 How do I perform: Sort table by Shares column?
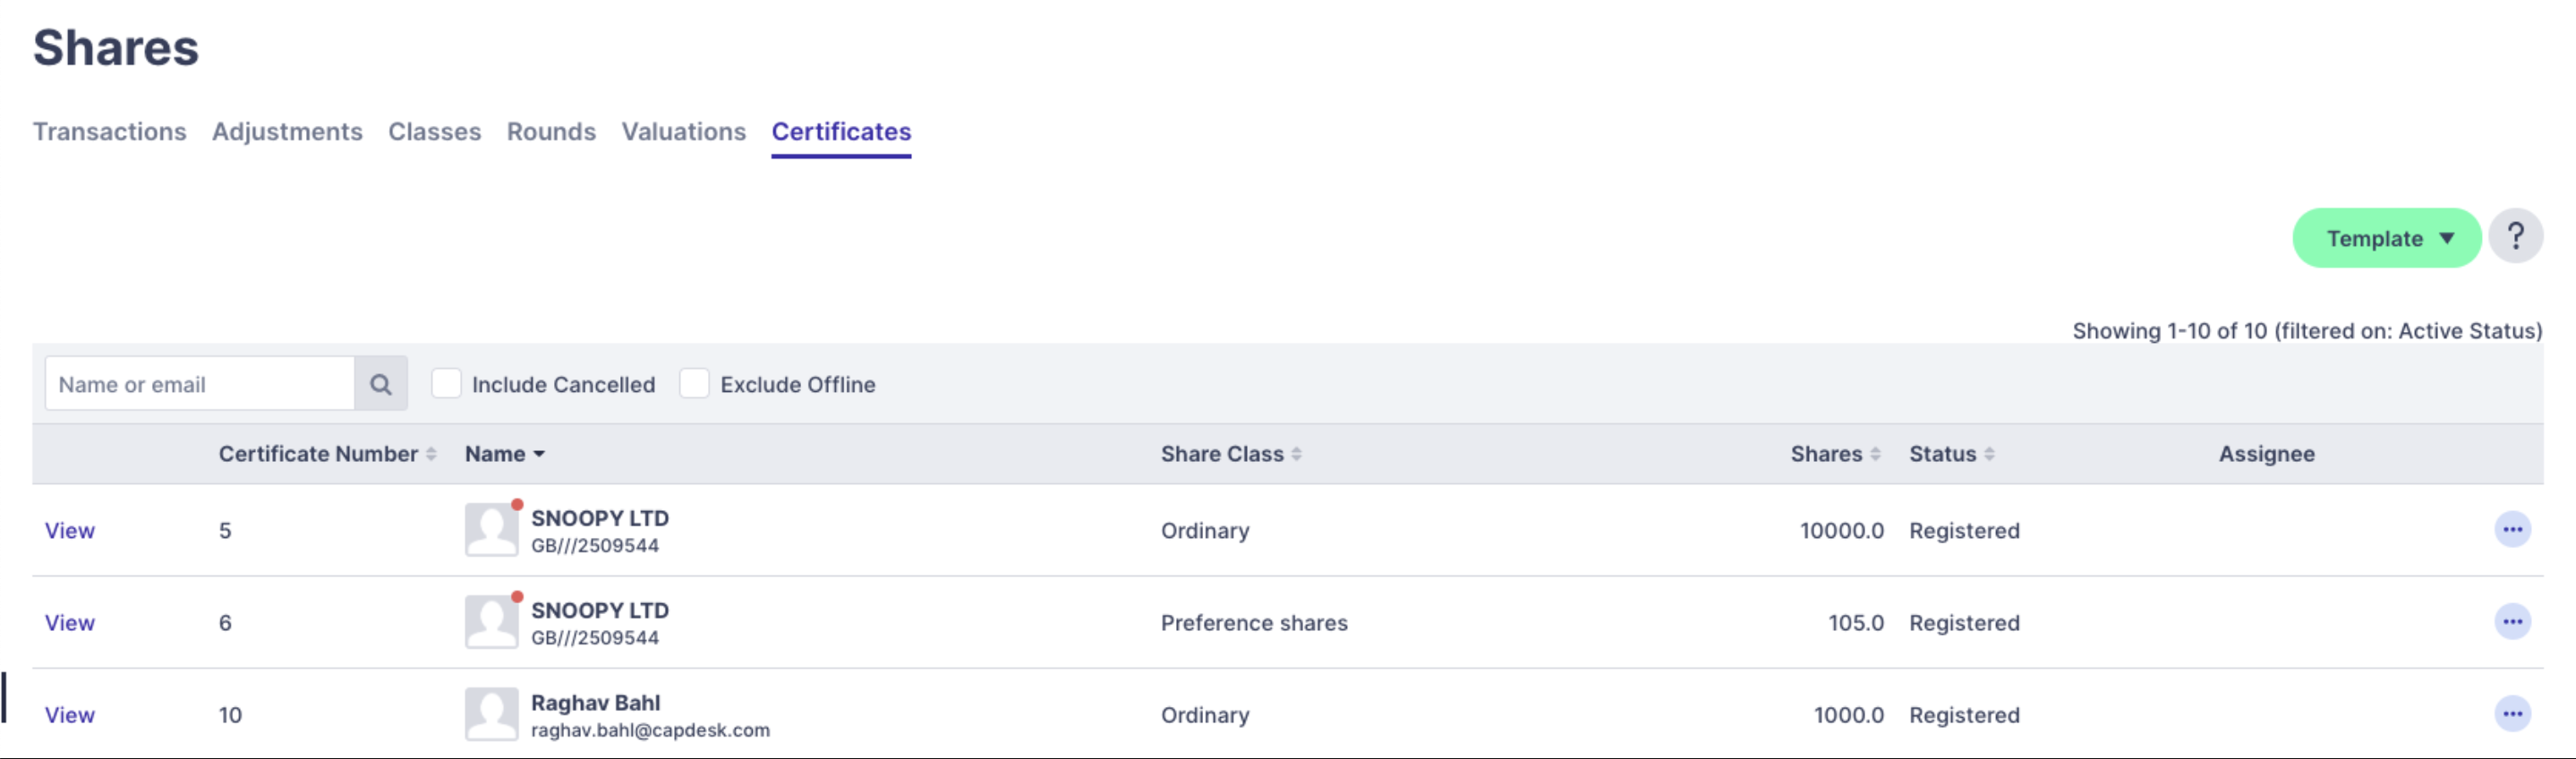tap(1835, 454)
